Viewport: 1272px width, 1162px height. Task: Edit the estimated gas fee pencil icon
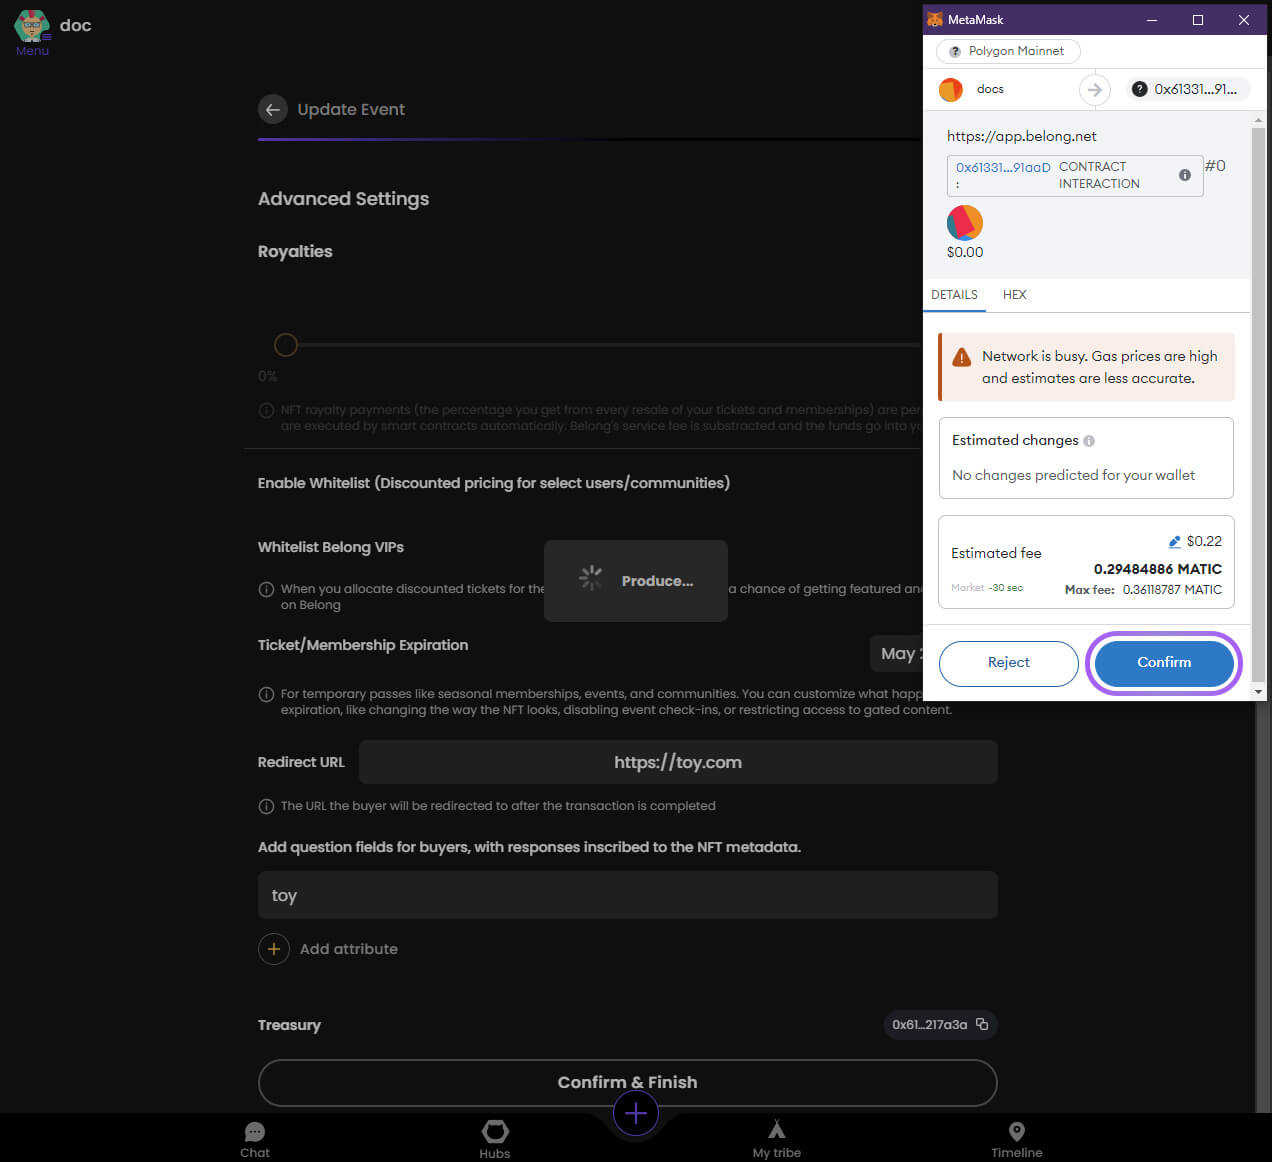pos(1175,542)
